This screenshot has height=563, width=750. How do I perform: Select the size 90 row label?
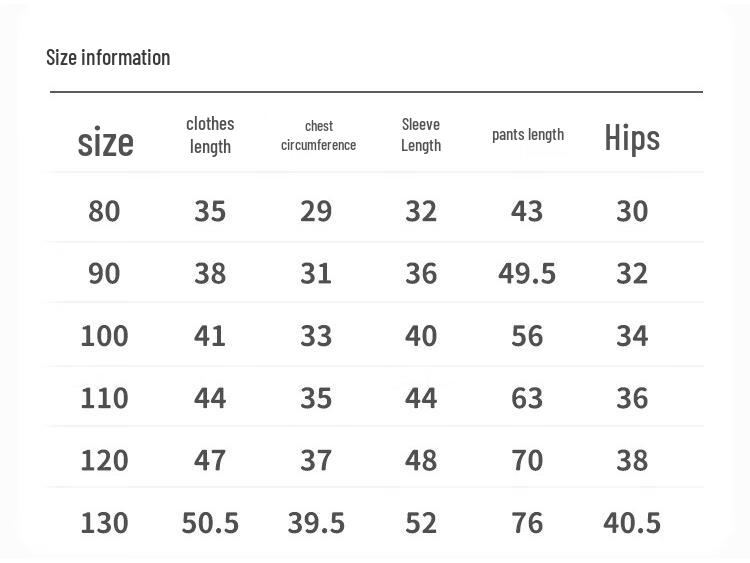tap(104, 273)
